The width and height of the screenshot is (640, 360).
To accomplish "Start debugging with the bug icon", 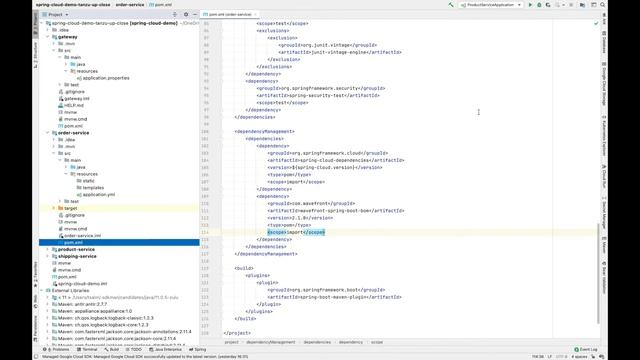I will 539,5.
